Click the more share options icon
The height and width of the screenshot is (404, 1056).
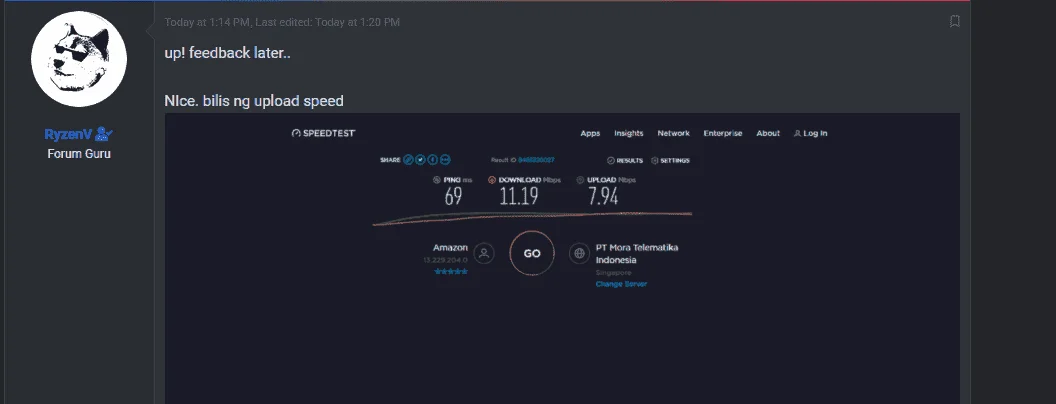[445, 160]
